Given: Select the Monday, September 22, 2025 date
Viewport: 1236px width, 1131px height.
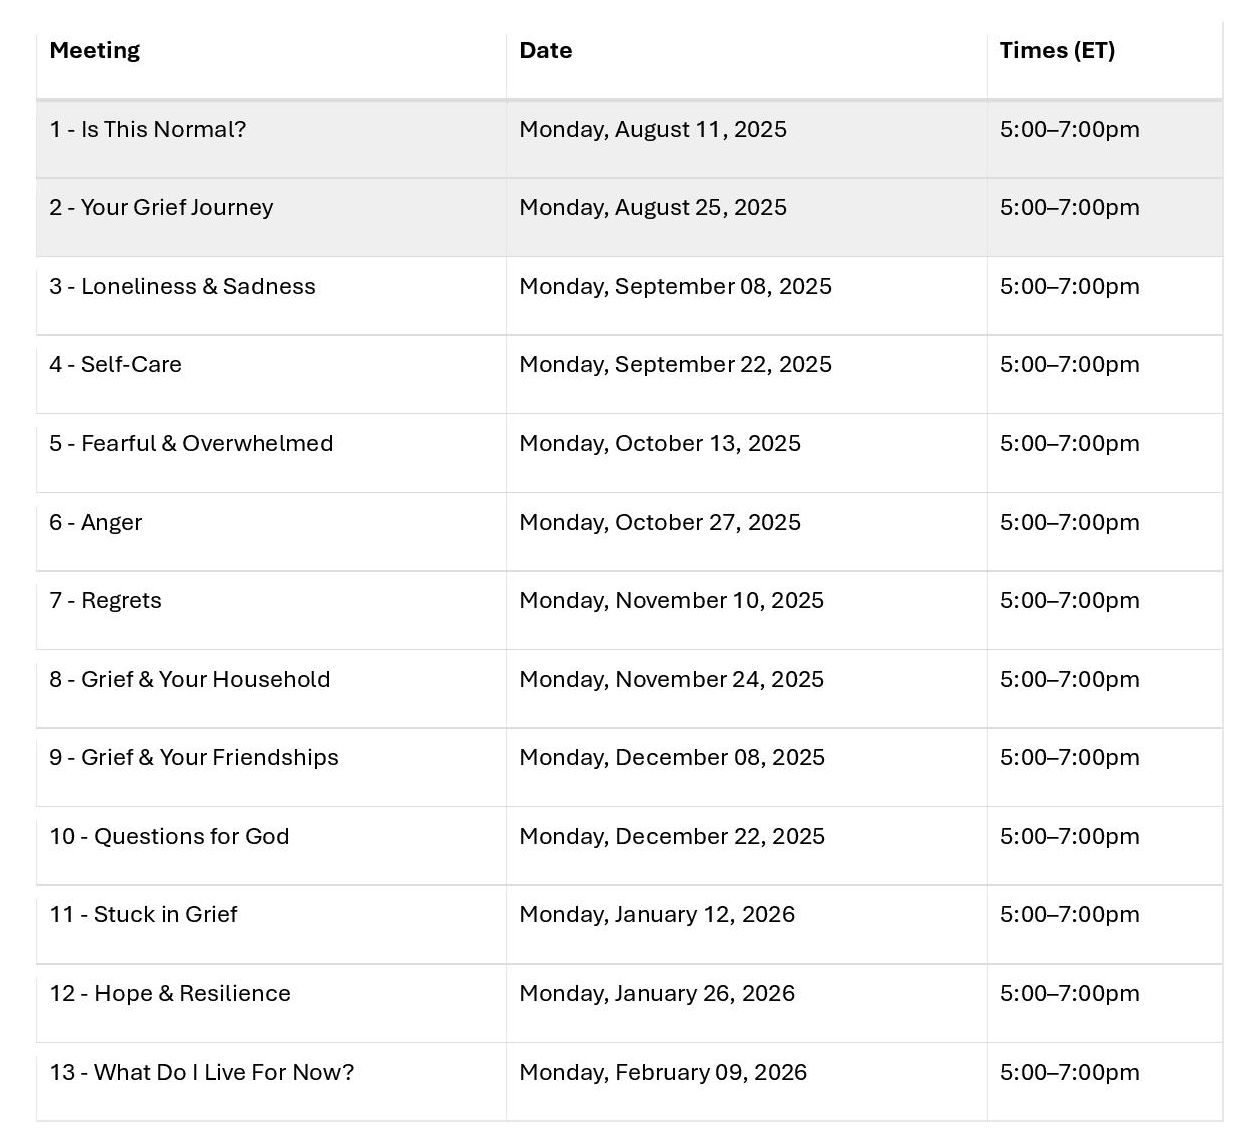Looking at the screenshot, I should coord(675,365).
